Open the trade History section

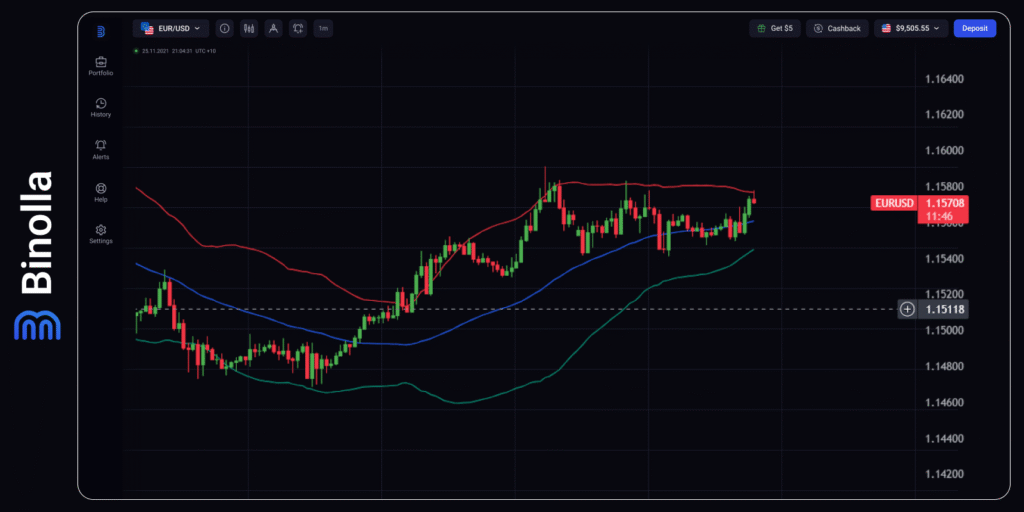[101, 108]
